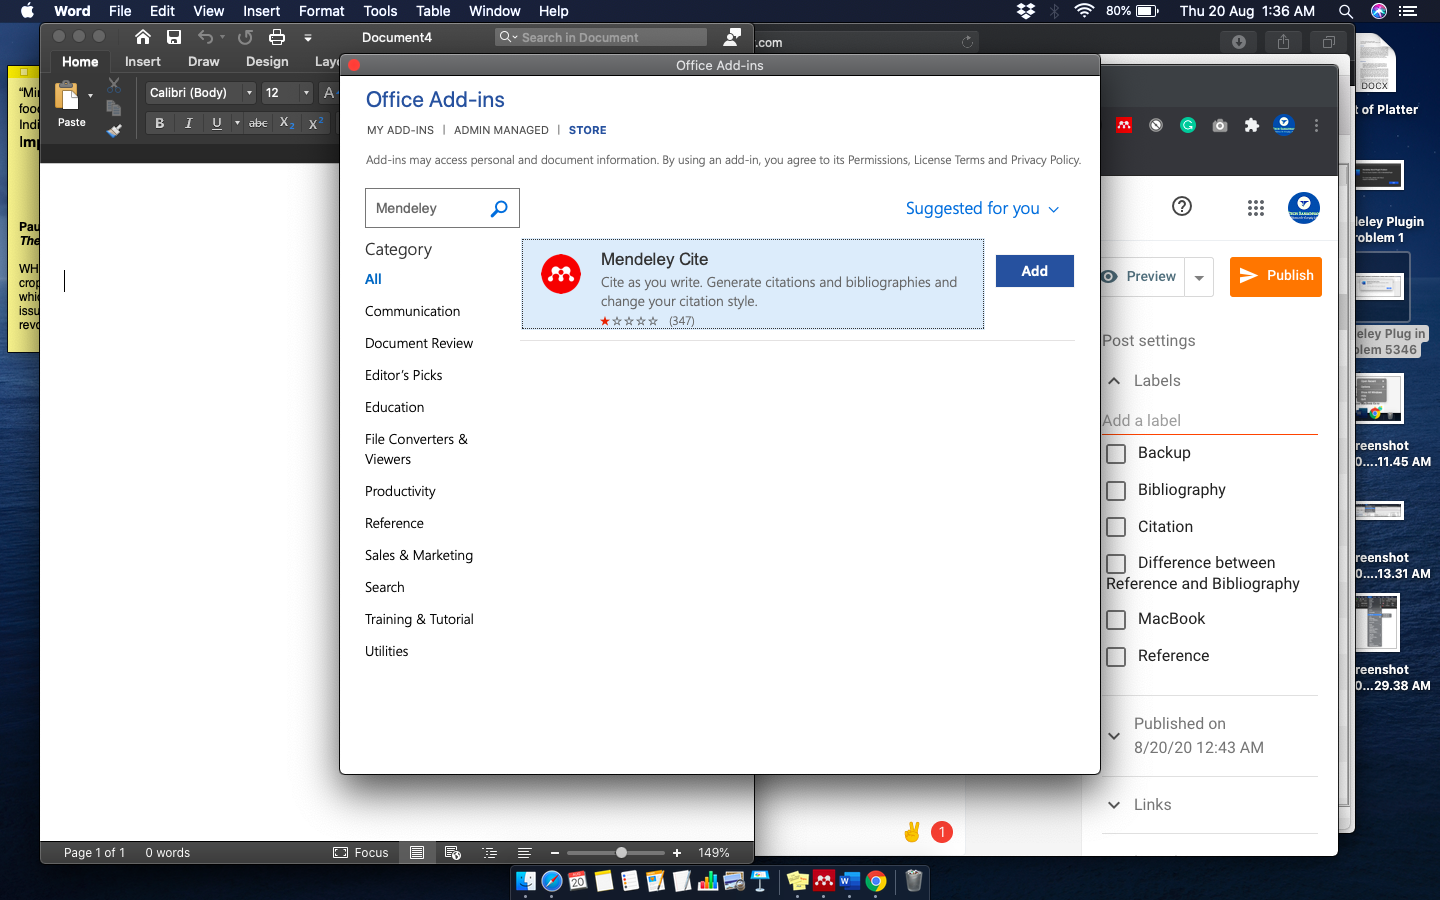Viewport: 1440px width, 900px height.
Task: Select the Education category
Action: tap(394, 407)
